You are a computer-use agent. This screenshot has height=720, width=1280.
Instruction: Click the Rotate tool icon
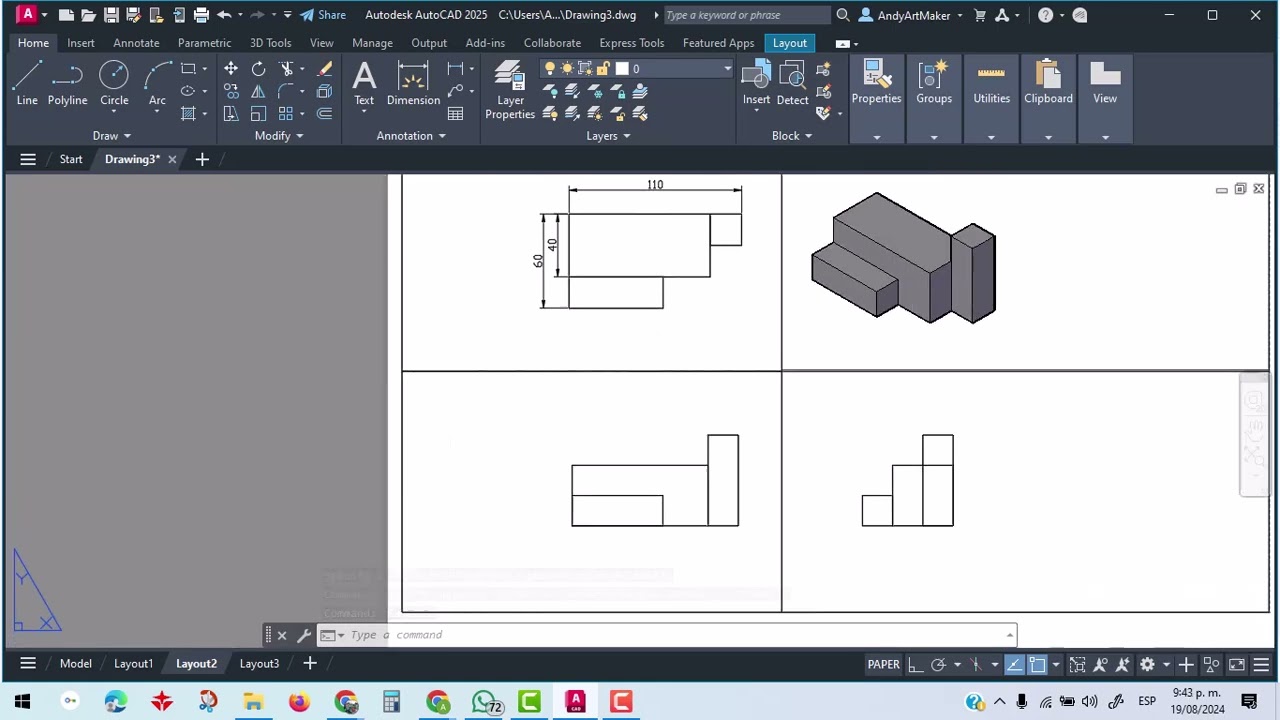(258, 68)
